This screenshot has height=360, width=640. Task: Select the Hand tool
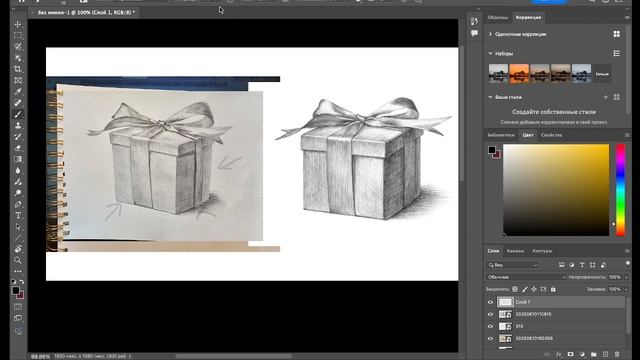click(x=18, y=249)
